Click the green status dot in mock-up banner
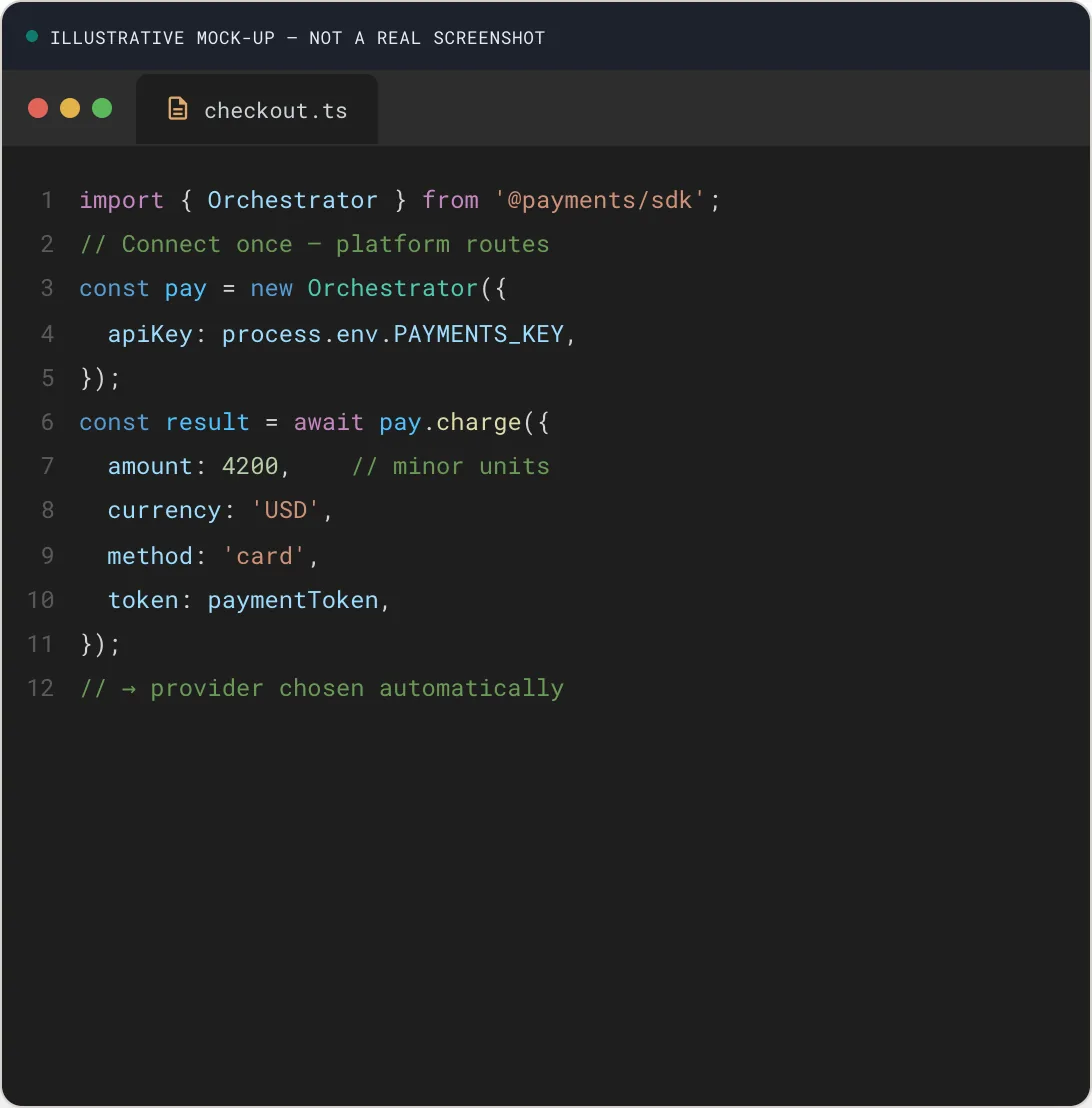The width and height of the screenshot is (1092, 1108). tap(32, 36)
